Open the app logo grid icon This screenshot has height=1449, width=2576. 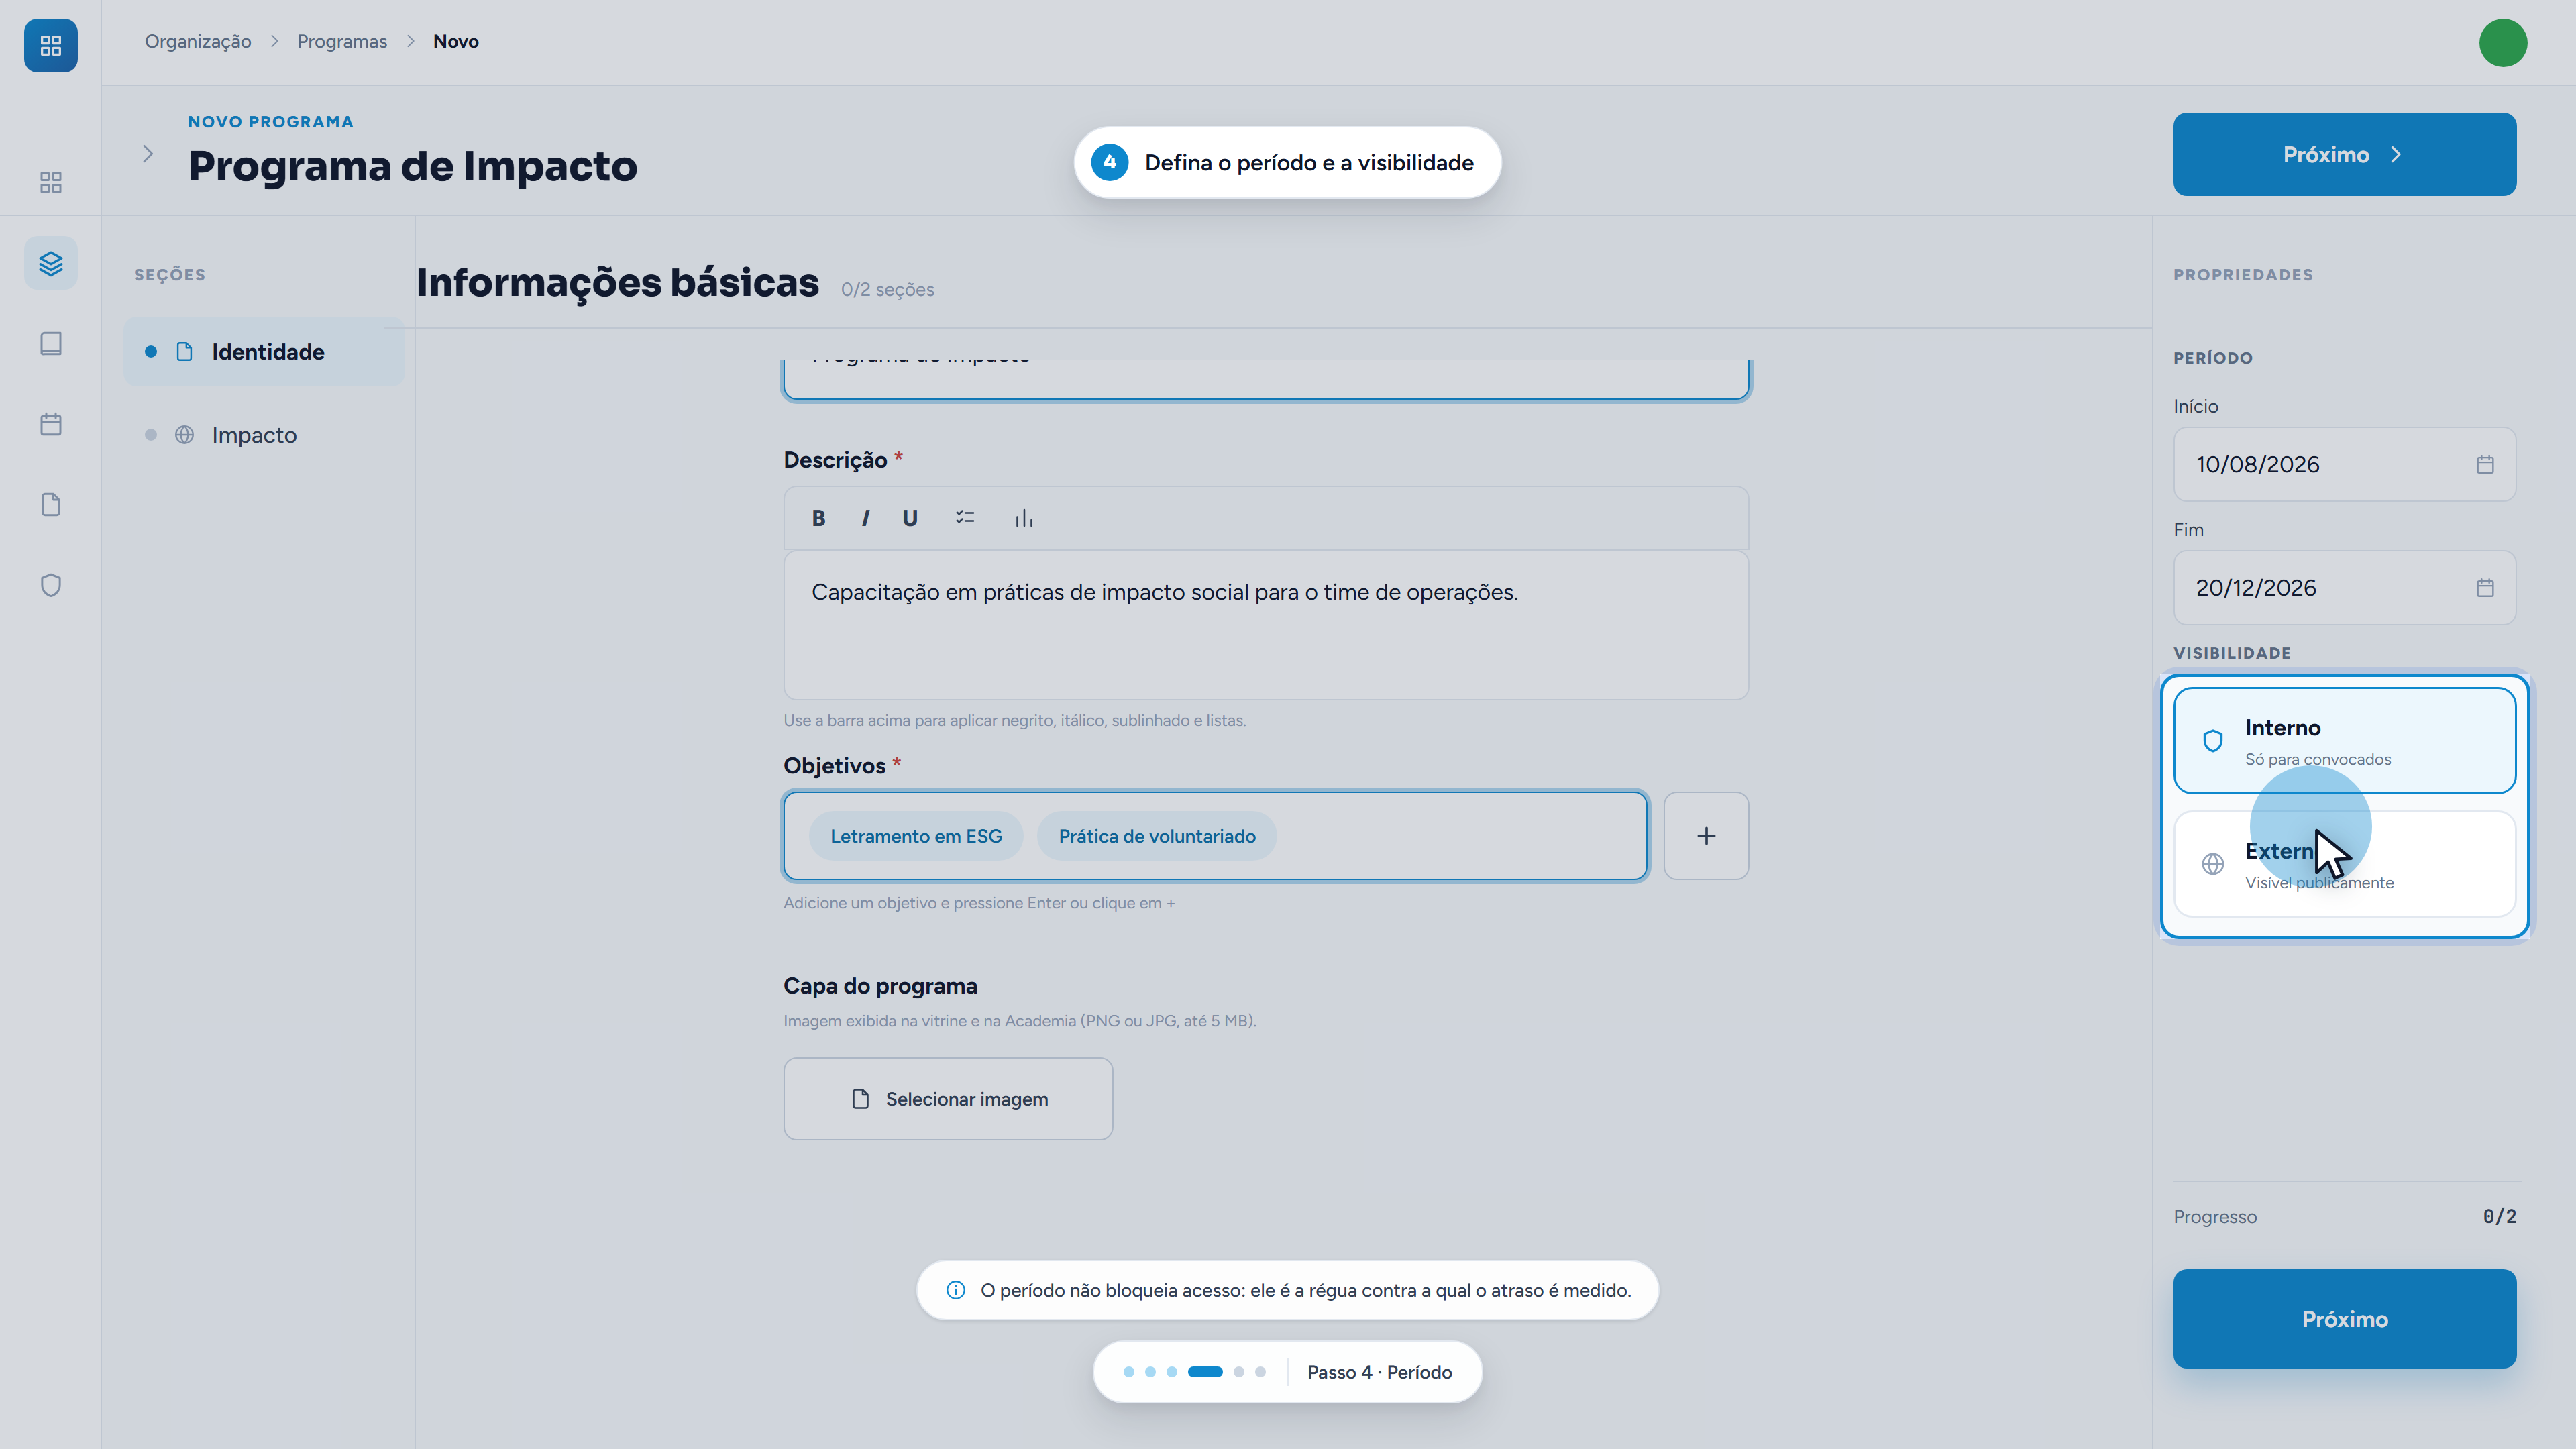(x=51, y=45)
